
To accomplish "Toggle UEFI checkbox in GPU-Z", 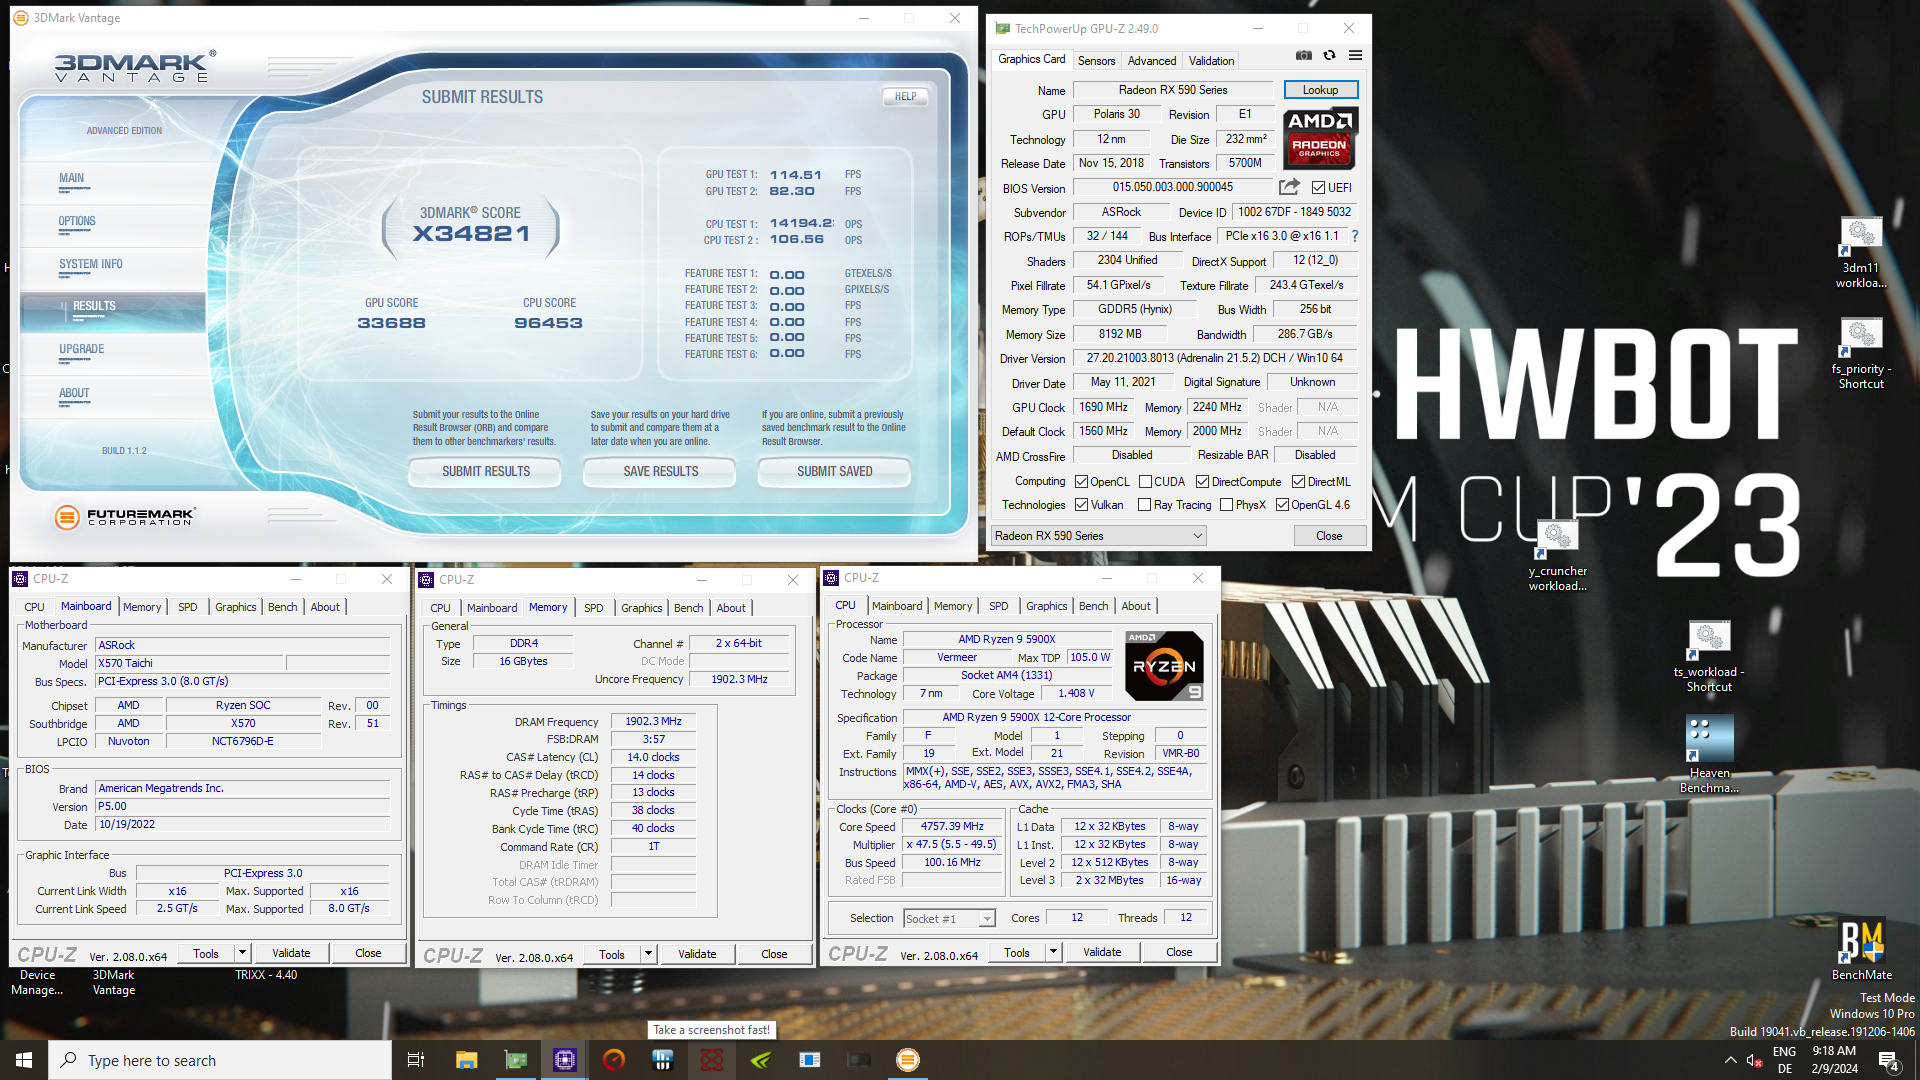I will [x=1318, y=188].
